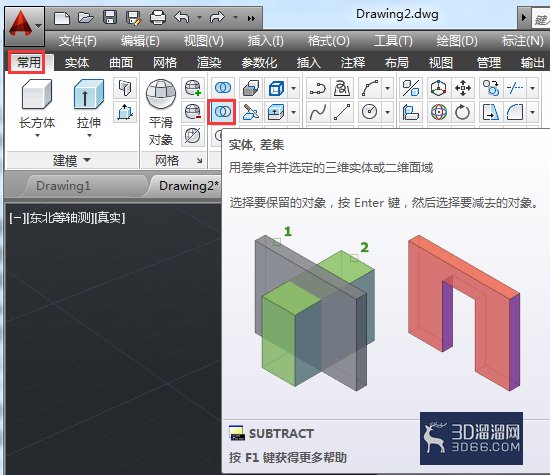Select the Line draw tool
Viewport: 550px width, 475px height.
(x=342, y=112)
